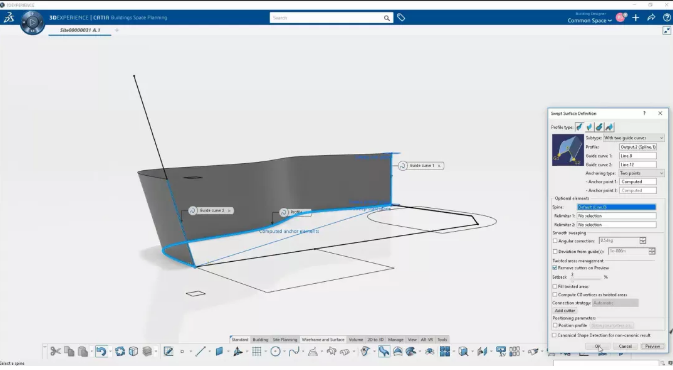The image size is (673, 370).
Task: Click the Undo arrow icon
Action: tap(101, 352)
